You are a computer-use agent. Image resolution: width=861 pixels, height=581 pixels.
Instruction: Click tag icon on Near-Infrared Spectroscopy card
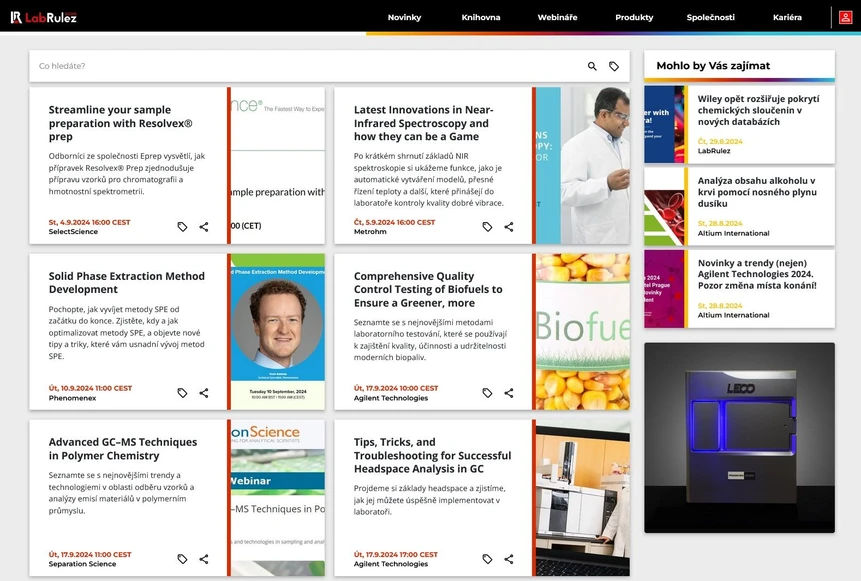coord(487,227)
